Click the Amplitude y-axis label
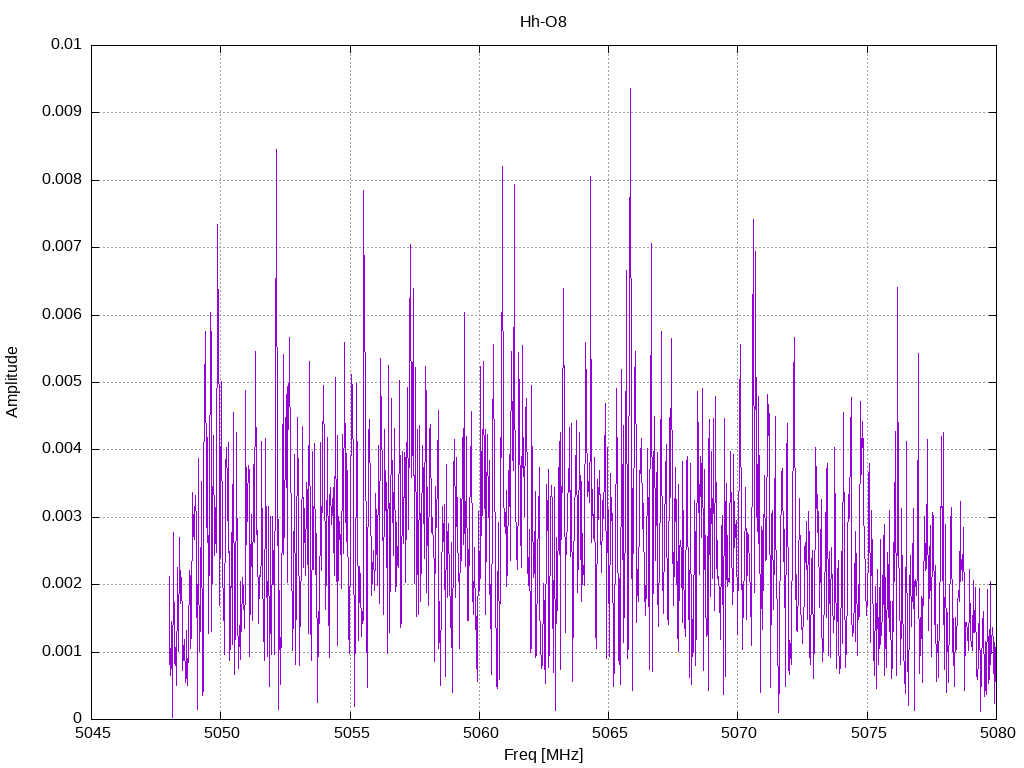The width and height of the screenshot is (1024, 768). click(12, 382)
